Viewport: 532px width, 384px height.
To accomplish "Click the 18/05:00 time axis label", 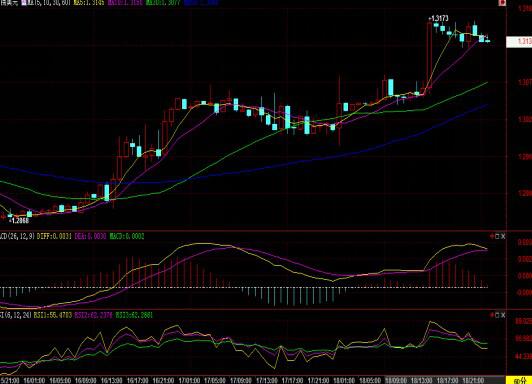I will tap(370, 381).
